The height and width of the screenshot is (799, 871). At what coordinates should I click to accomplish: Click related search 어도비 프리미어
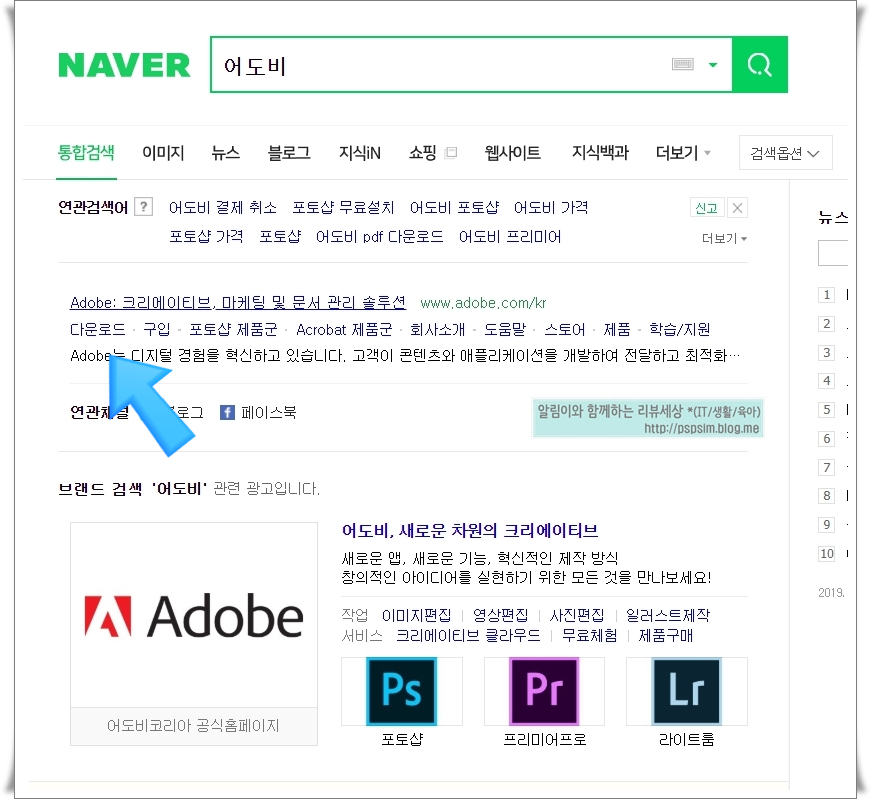click(x=509, y=237)
